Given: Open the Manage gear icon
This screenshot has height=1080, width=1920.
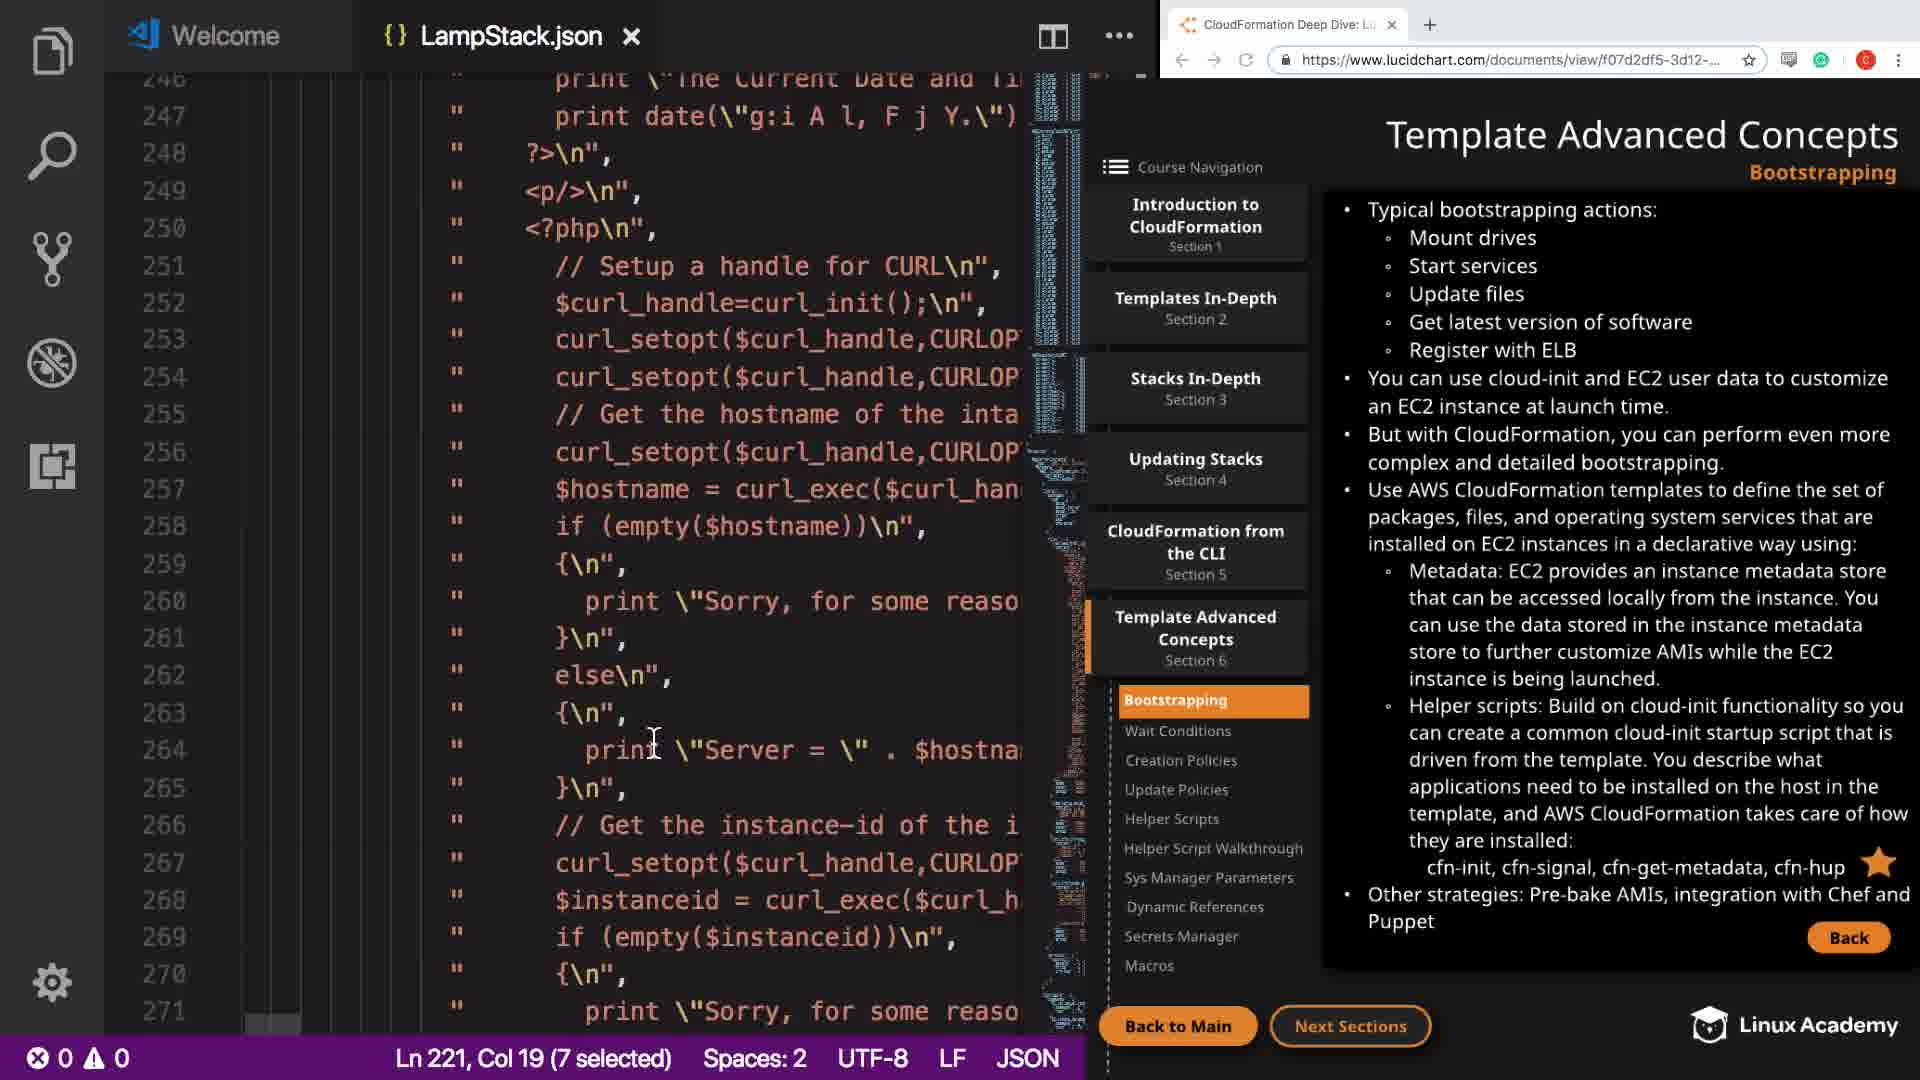Looking at the screenshot, I should pyautogui.click(x=52, y=983).
